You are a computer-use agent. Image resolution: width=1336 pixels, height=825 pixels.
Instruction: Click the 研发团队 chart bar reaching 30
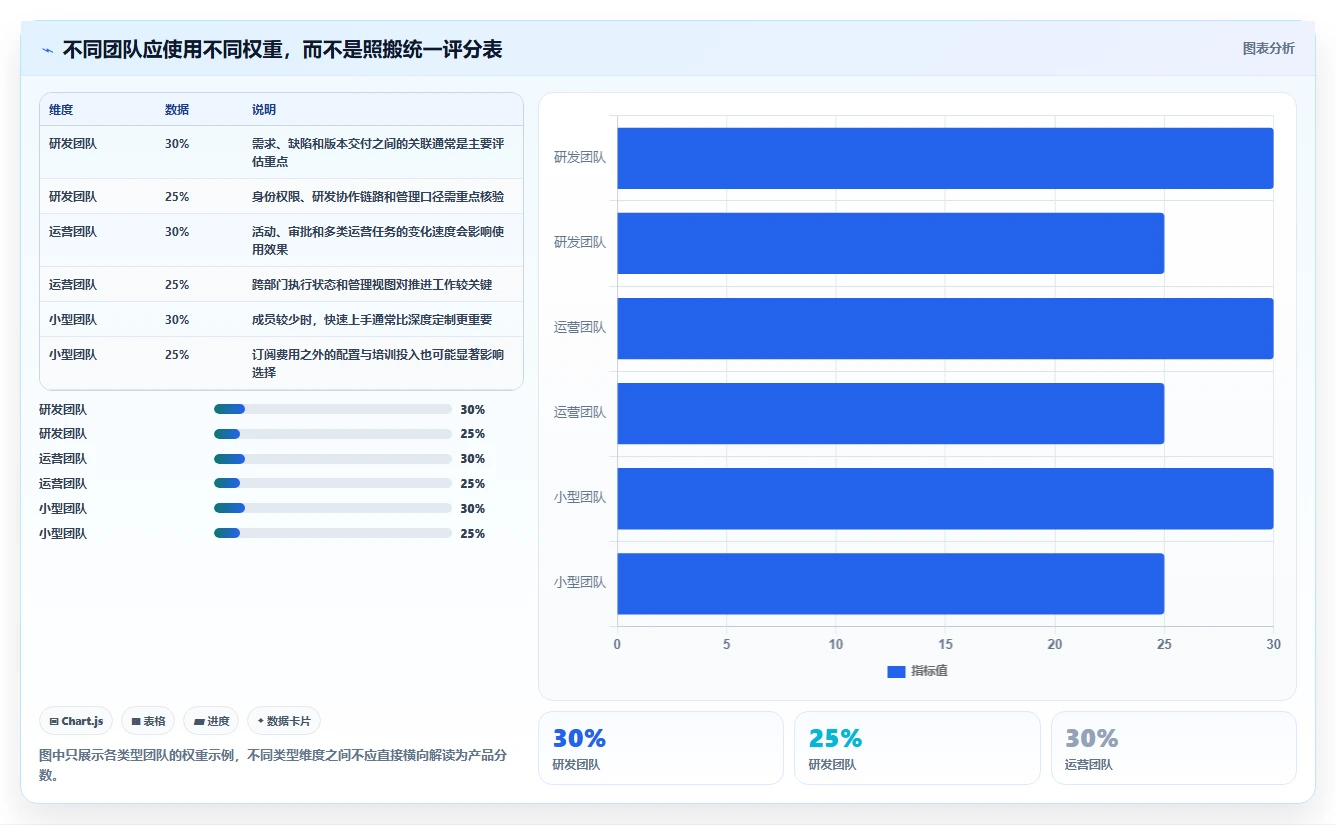[945, 158]
